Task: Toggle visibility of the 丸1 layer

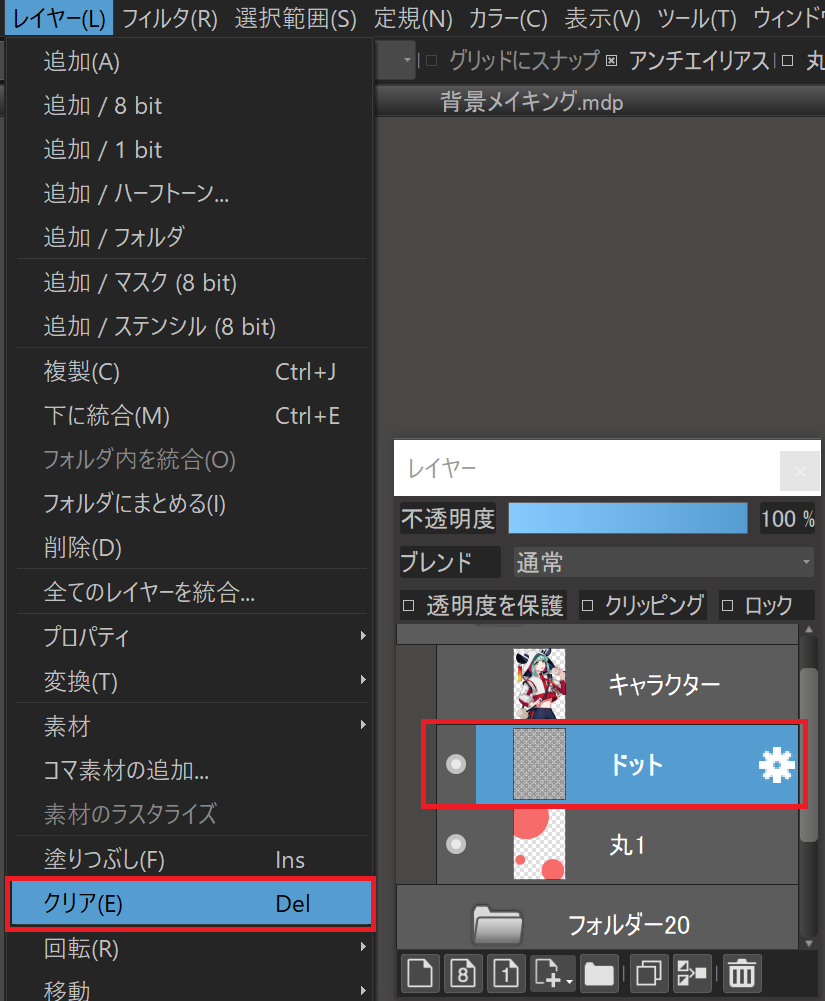Action: (x=456, y=844)
